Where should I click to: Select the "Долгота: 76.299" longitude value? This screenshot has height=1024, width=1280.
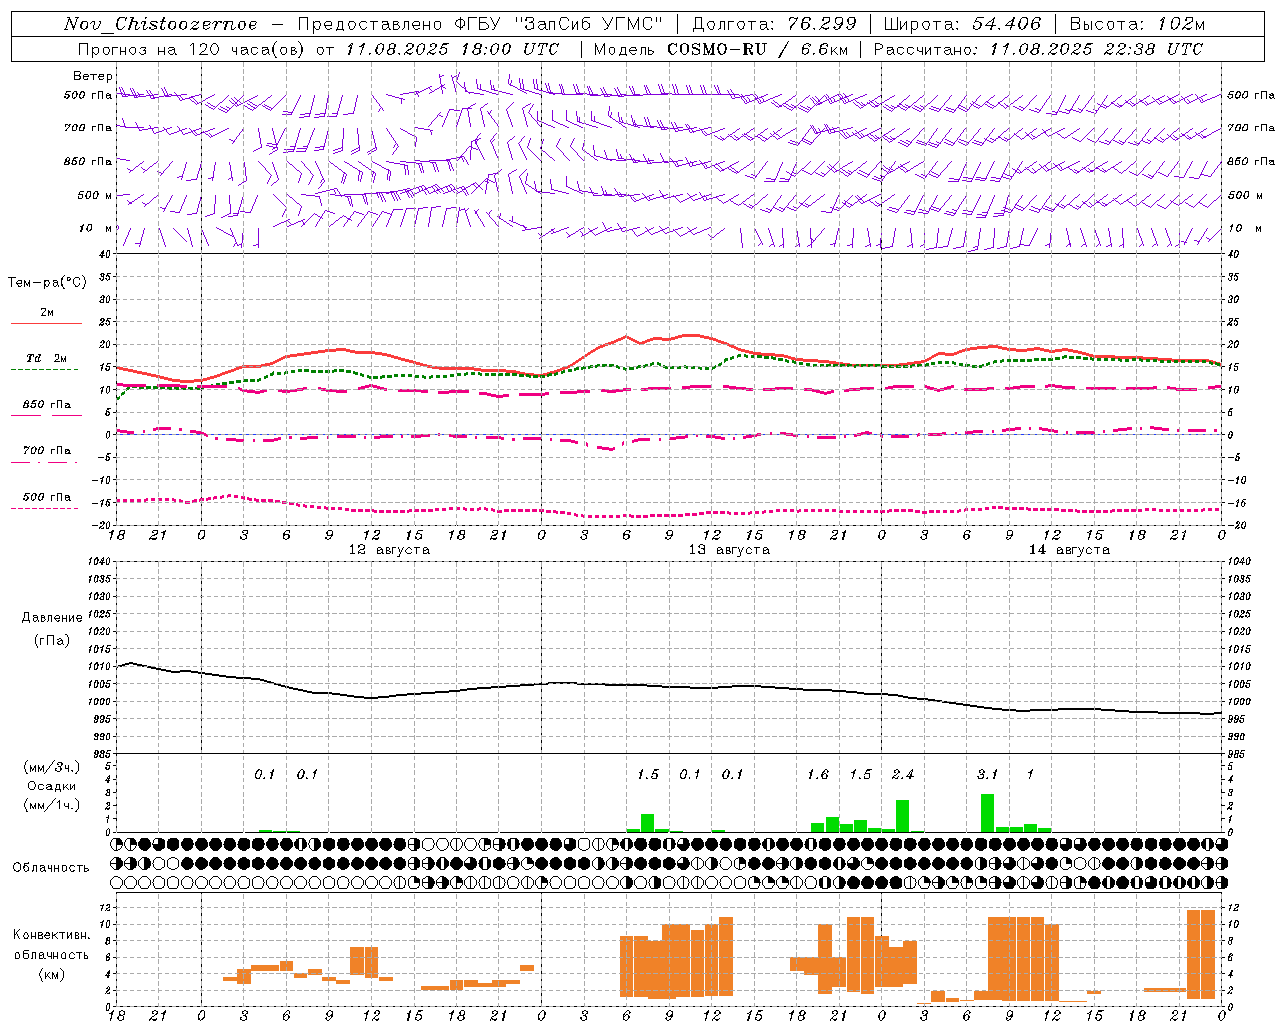click(x=774, y=24)
